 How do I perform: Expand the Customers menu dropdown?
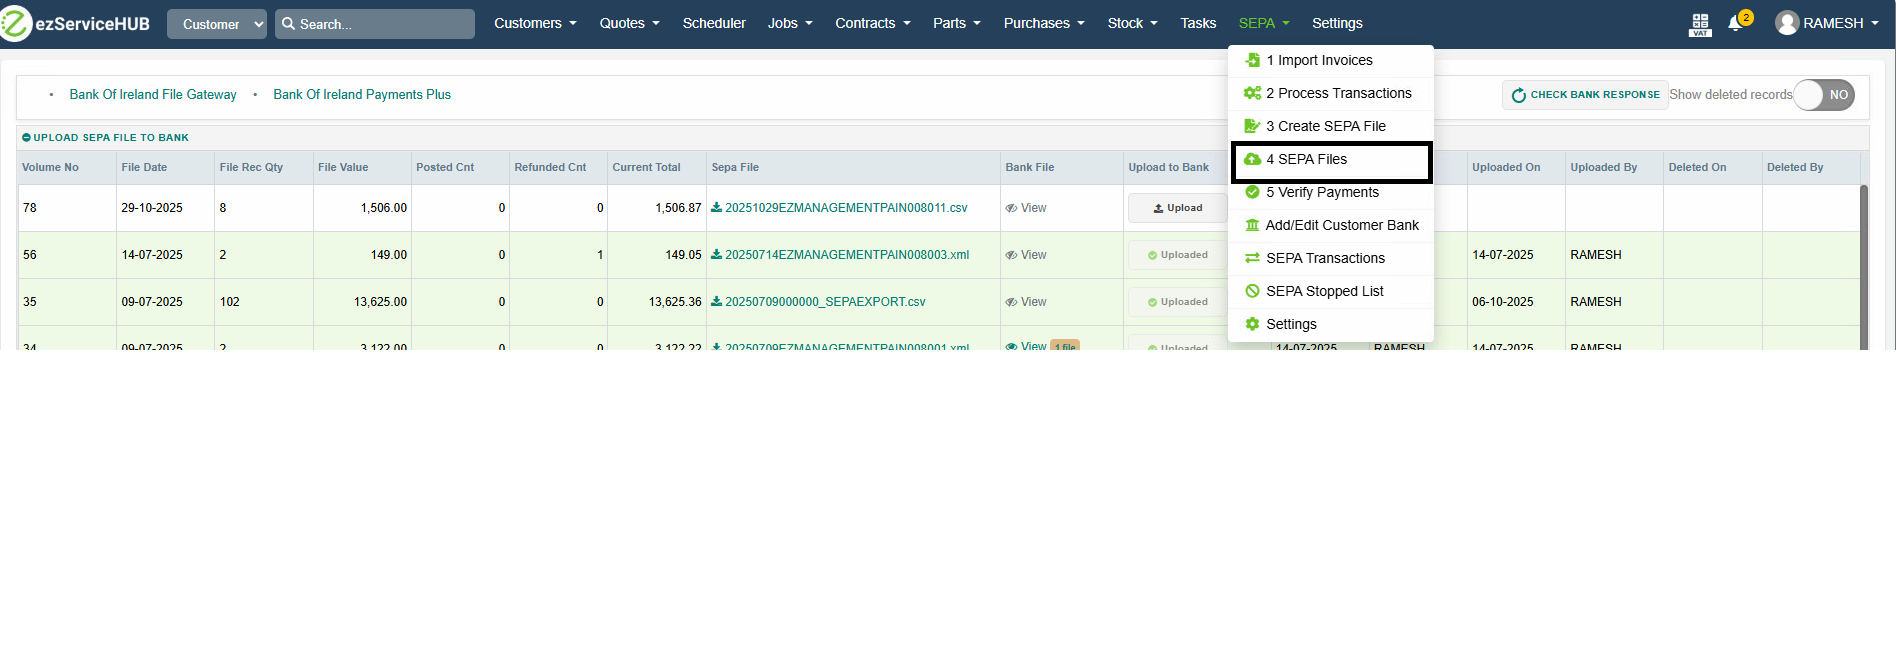coord(535,23)
